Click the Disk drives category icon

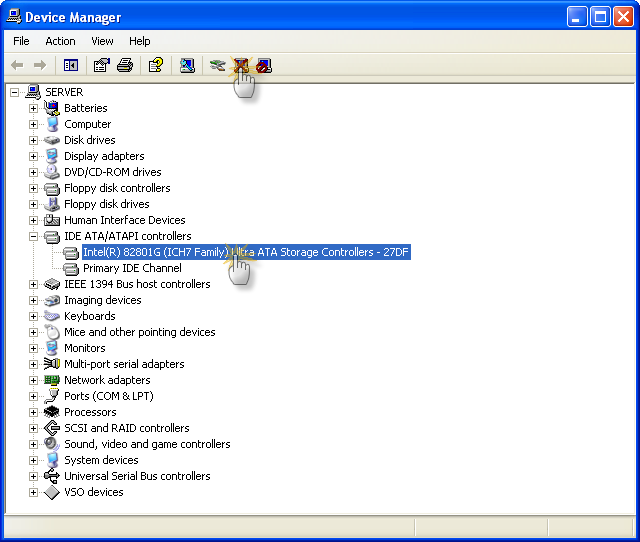(52, 140)
